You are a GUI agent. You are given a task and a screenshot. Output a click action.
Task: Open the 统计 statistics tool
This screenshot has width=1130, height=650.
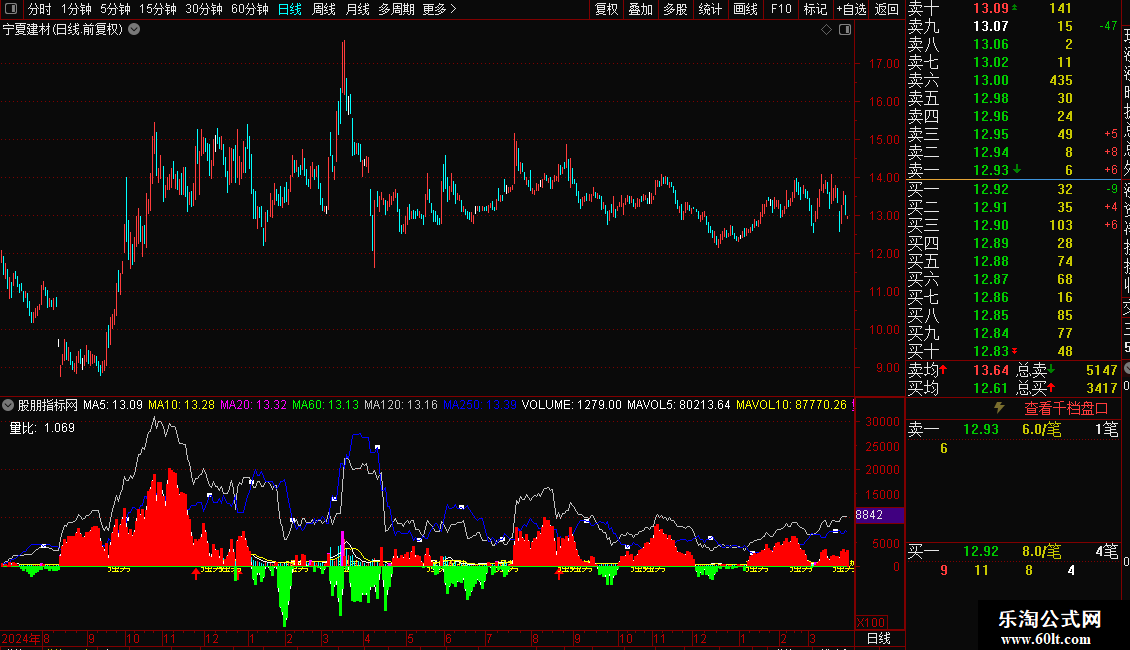(x=710, y=9)
